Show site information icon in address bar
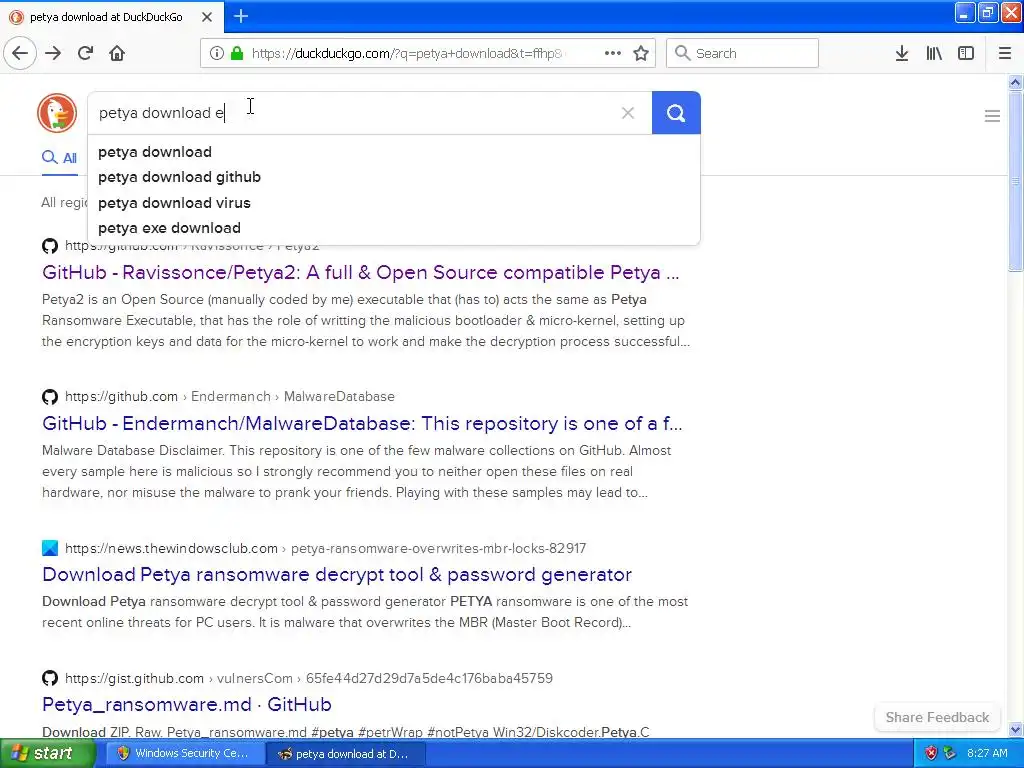1024x768 pixels. (217, 53)
